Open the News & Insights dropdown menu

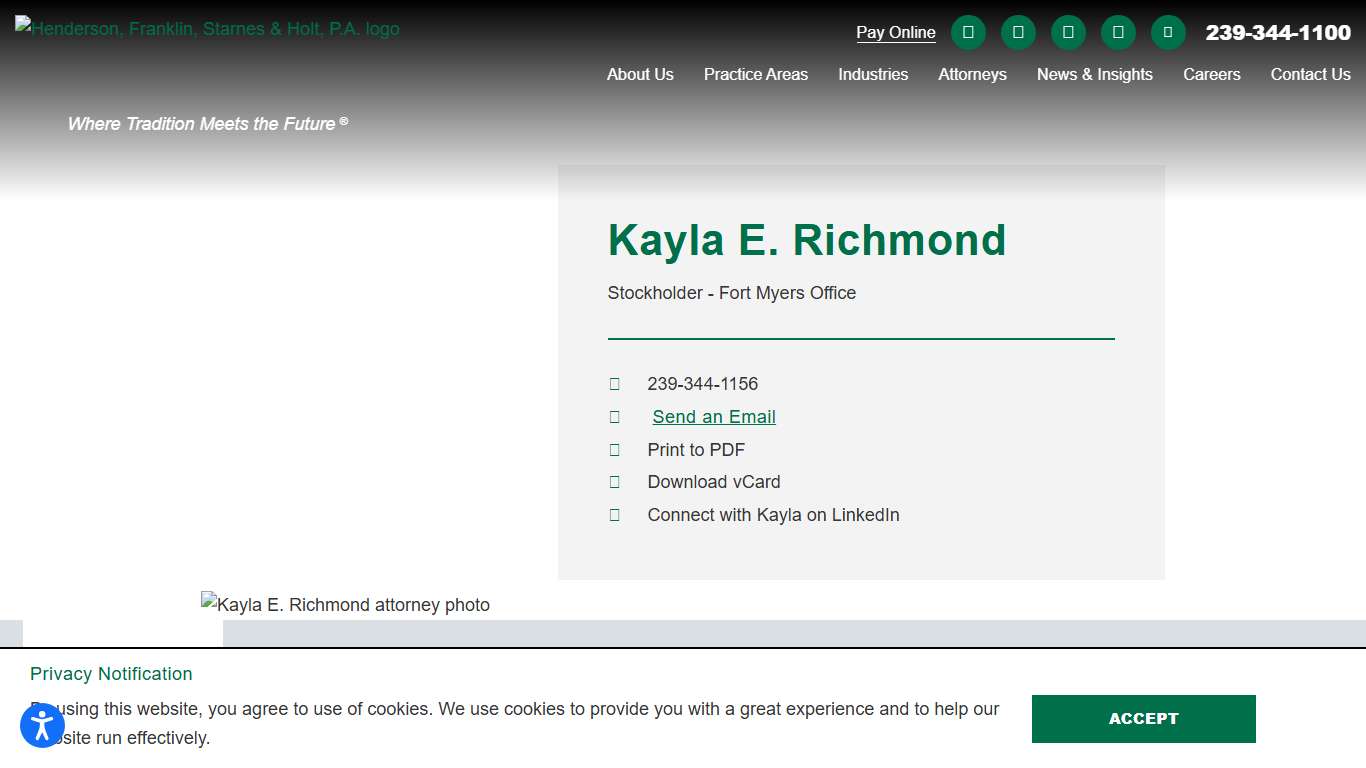1095,74
